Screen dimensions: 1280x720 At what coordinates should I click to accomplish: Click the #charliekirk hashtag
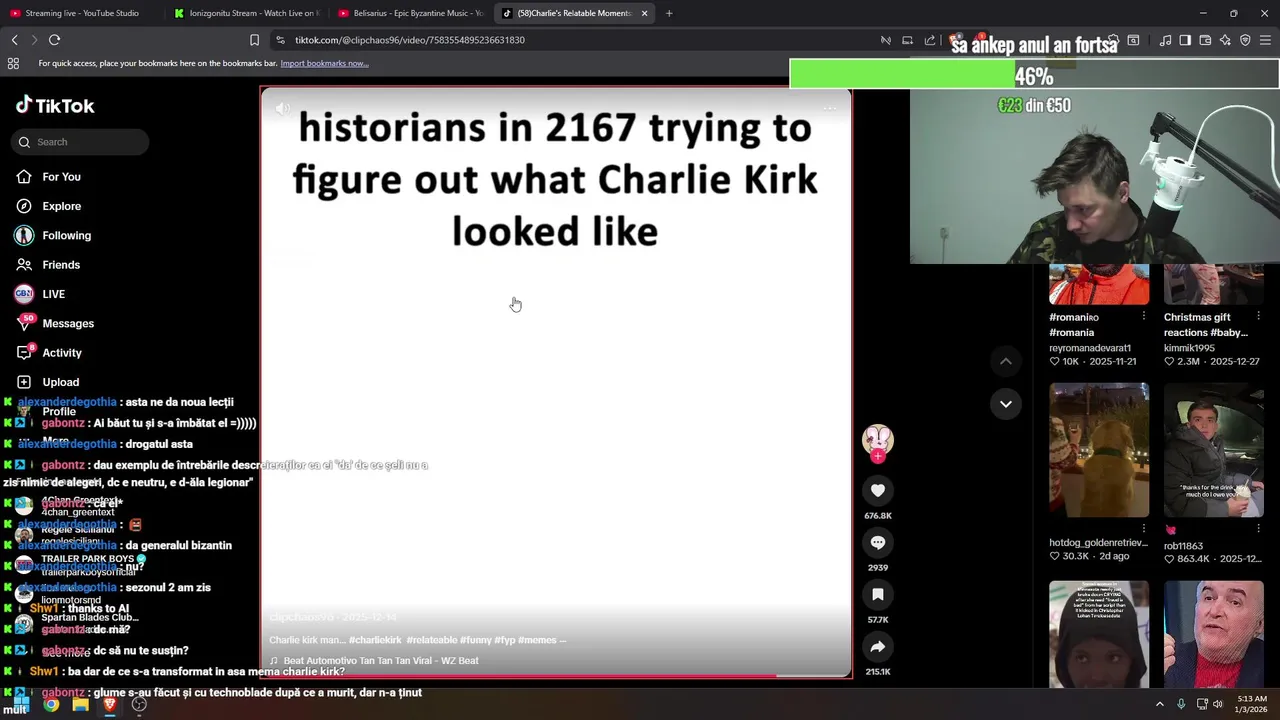coord(374,640)
